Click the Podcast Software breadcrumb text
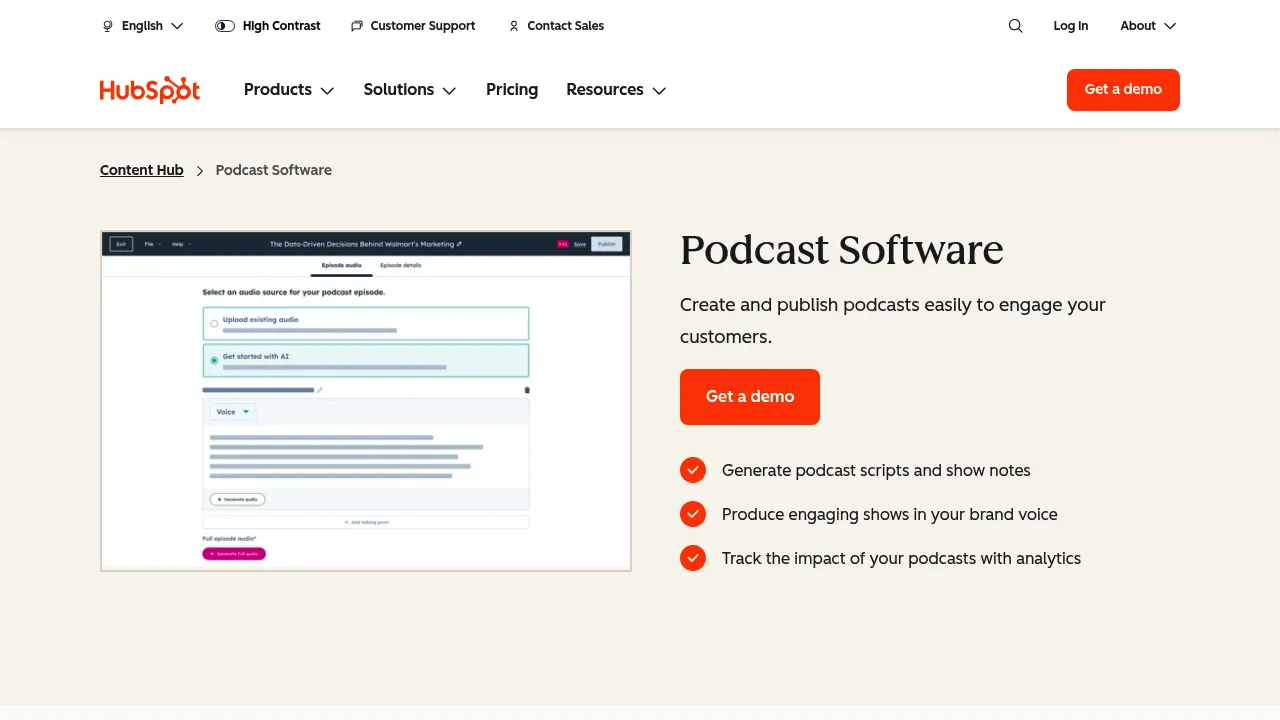1280x720 pixels. [274, 170]
